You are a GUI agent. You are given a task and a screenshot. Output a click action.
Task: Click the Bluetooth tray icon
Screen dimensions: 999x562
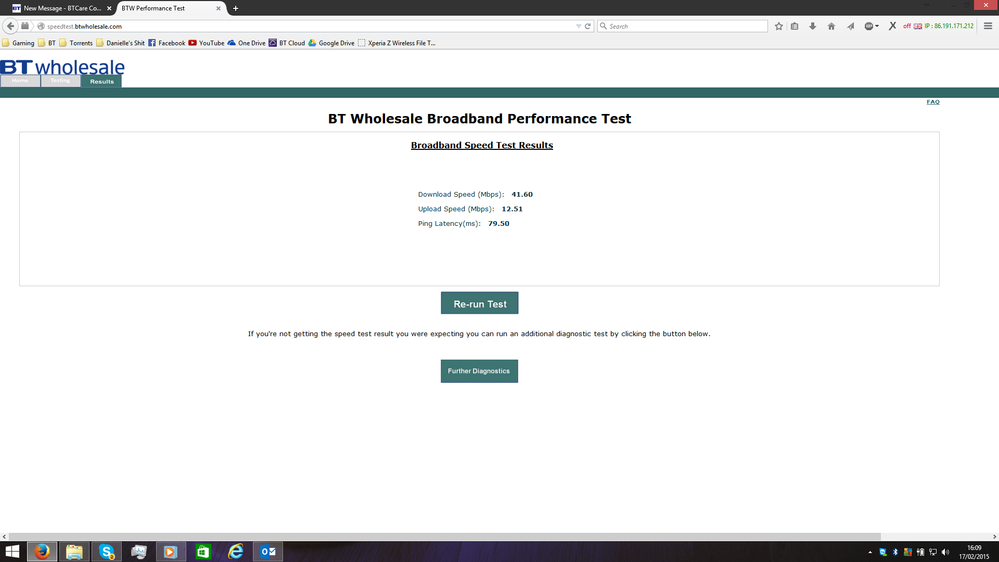[x=895, y=552]
